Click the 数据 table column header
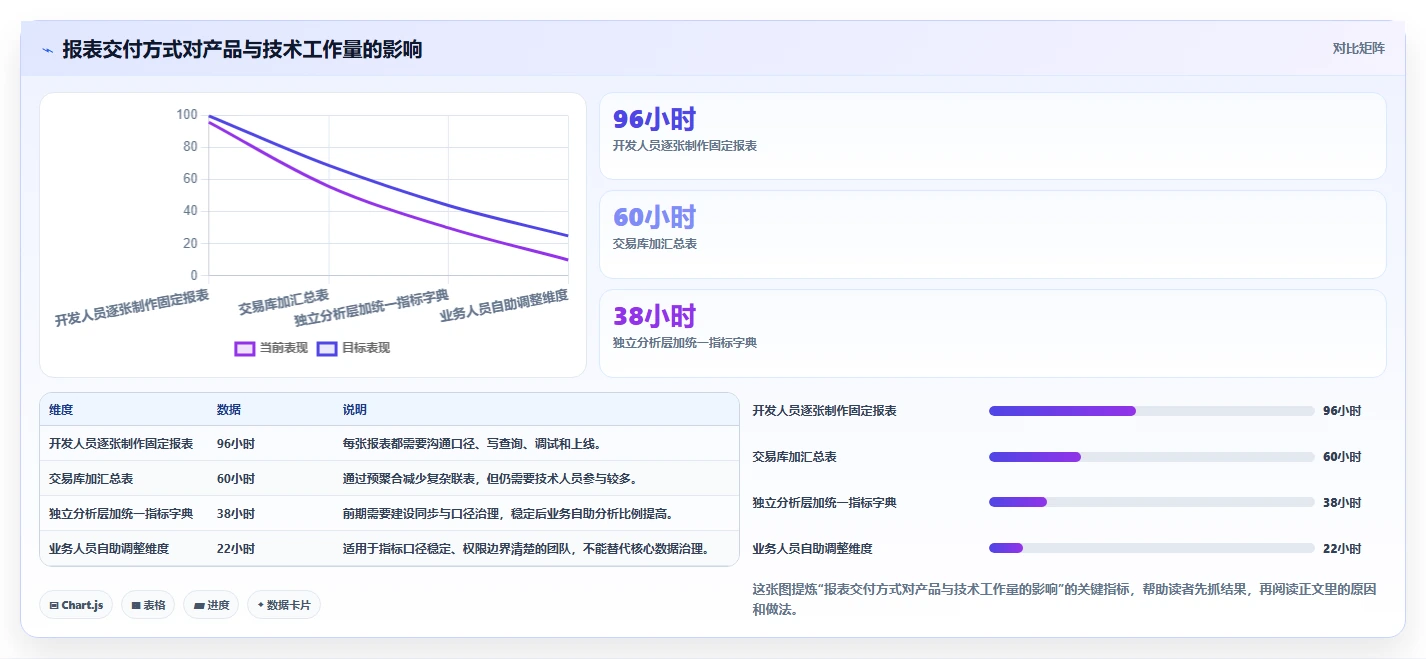1426x659 pixels. (229, 410)
